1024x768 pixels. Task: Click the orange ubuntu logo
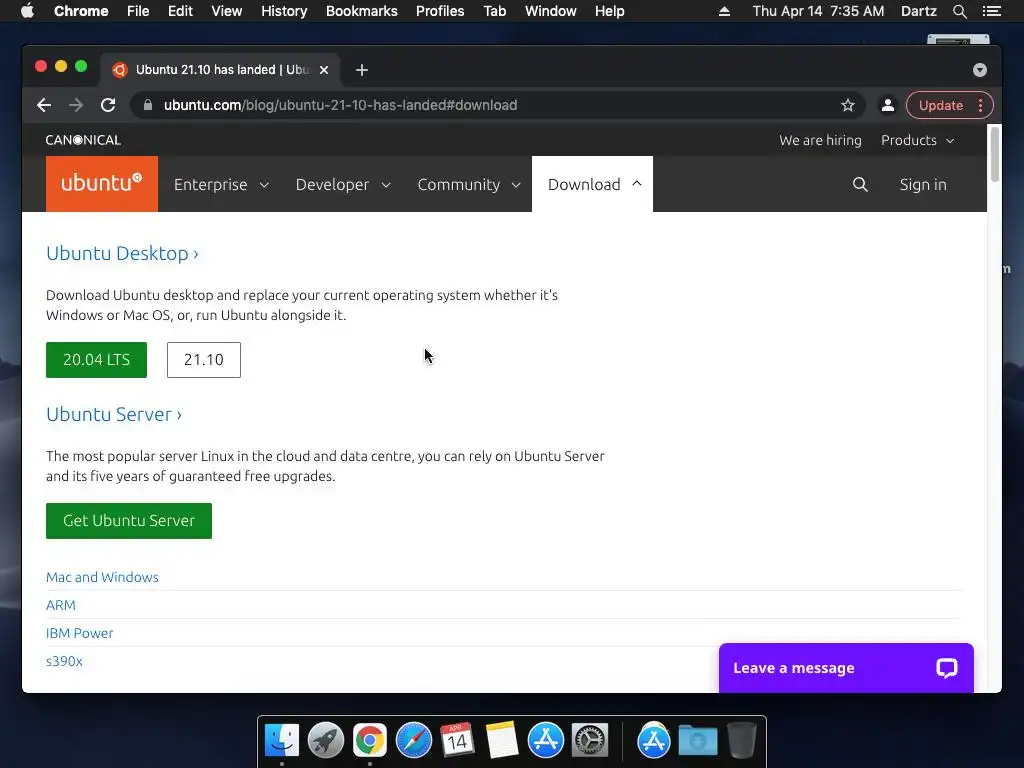[102, 184]
